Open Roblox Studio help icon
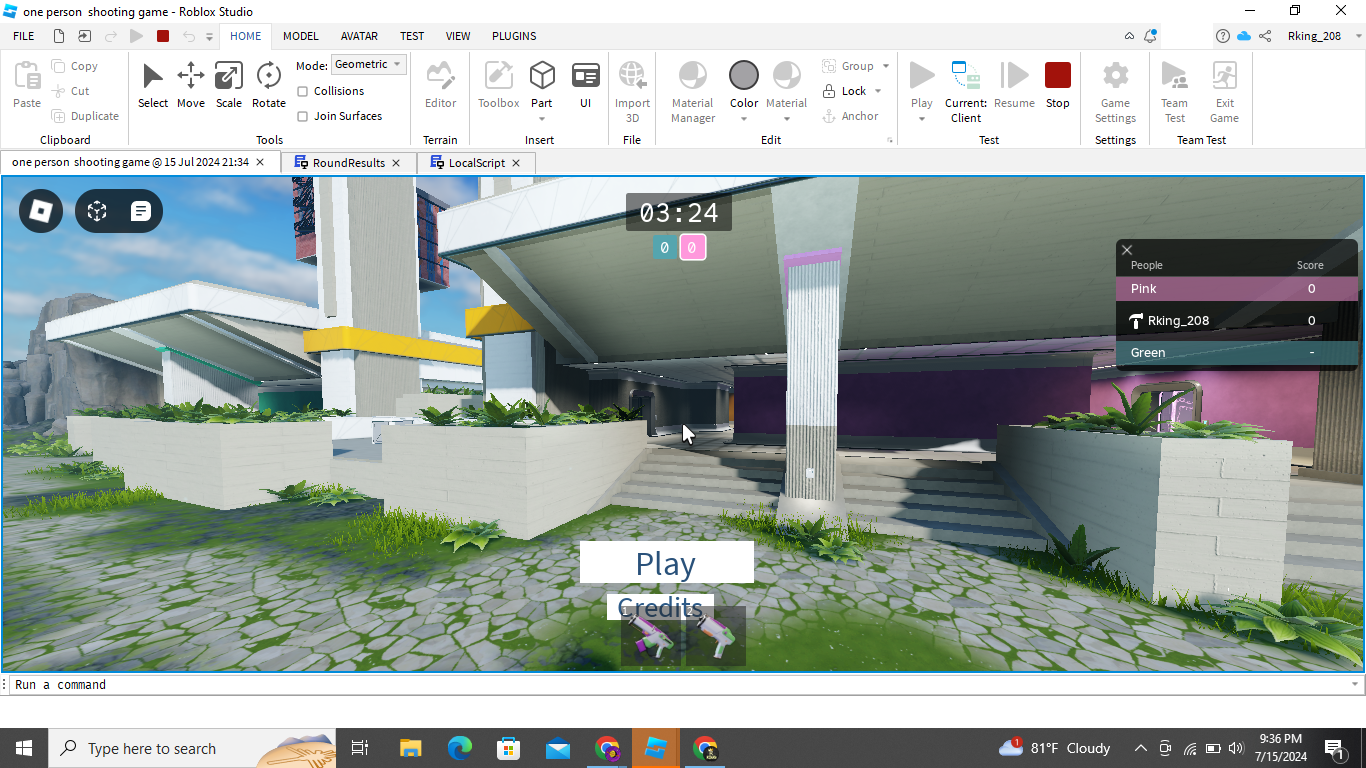This screenshot has height=768, width=1366. click(1222, 36)
